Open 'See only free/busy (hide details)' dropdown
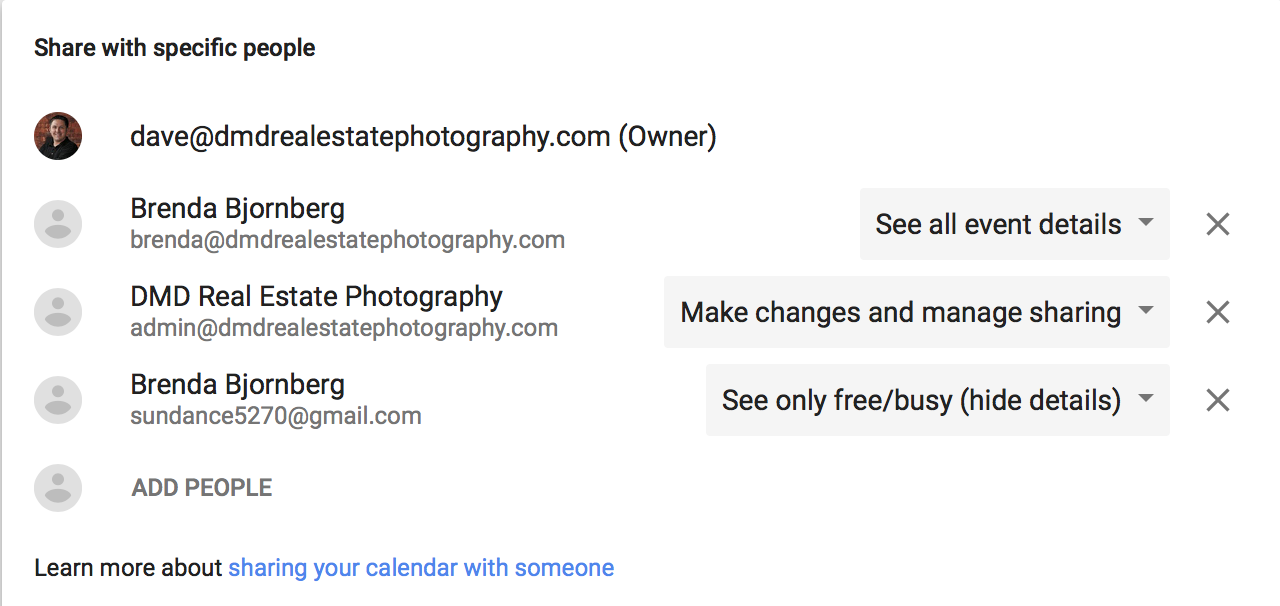 [x=938, y=400]
